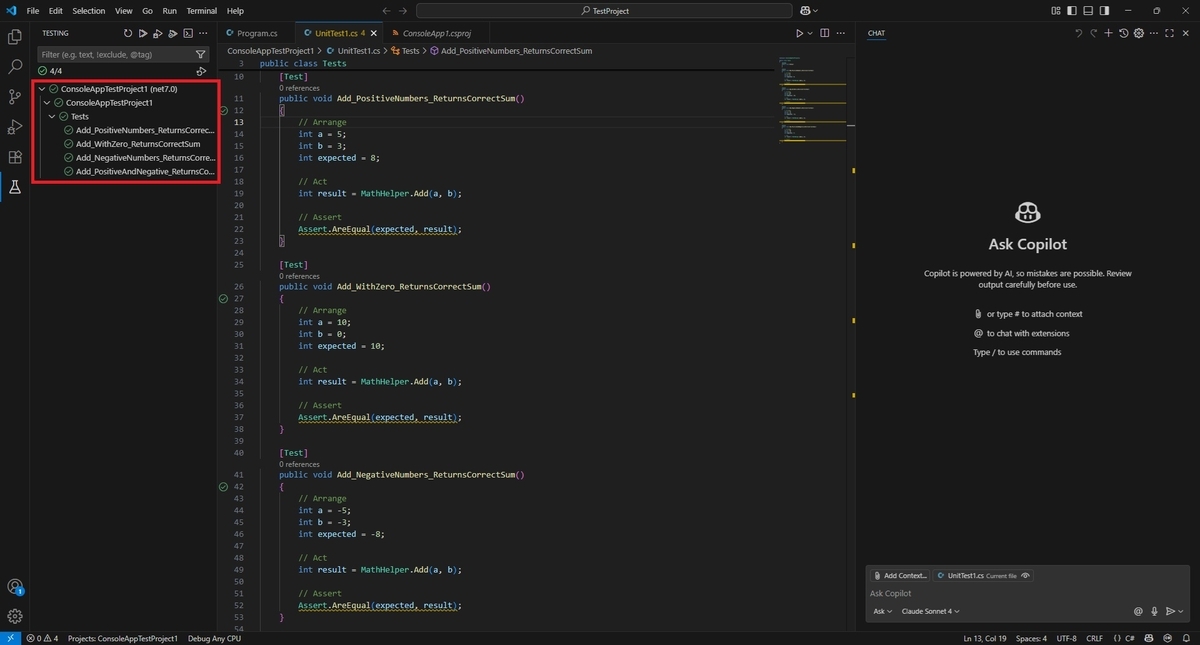Image resolution: width=1200 pixels, height=645 pixels.
Task: Open the Search view in activity bar
Action: [x=15, y=67]
